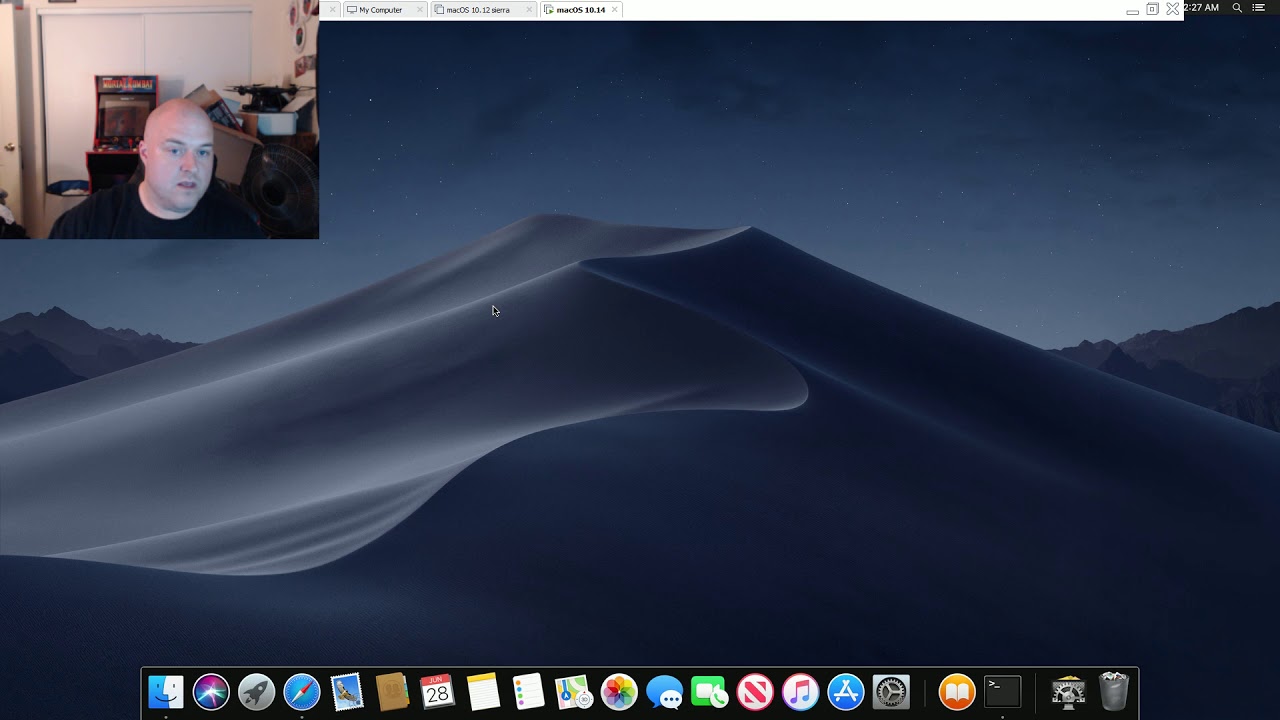Viewport: 1280px width, 720px height.
Task: Open System Preferences gear icon
Action: 890,692
